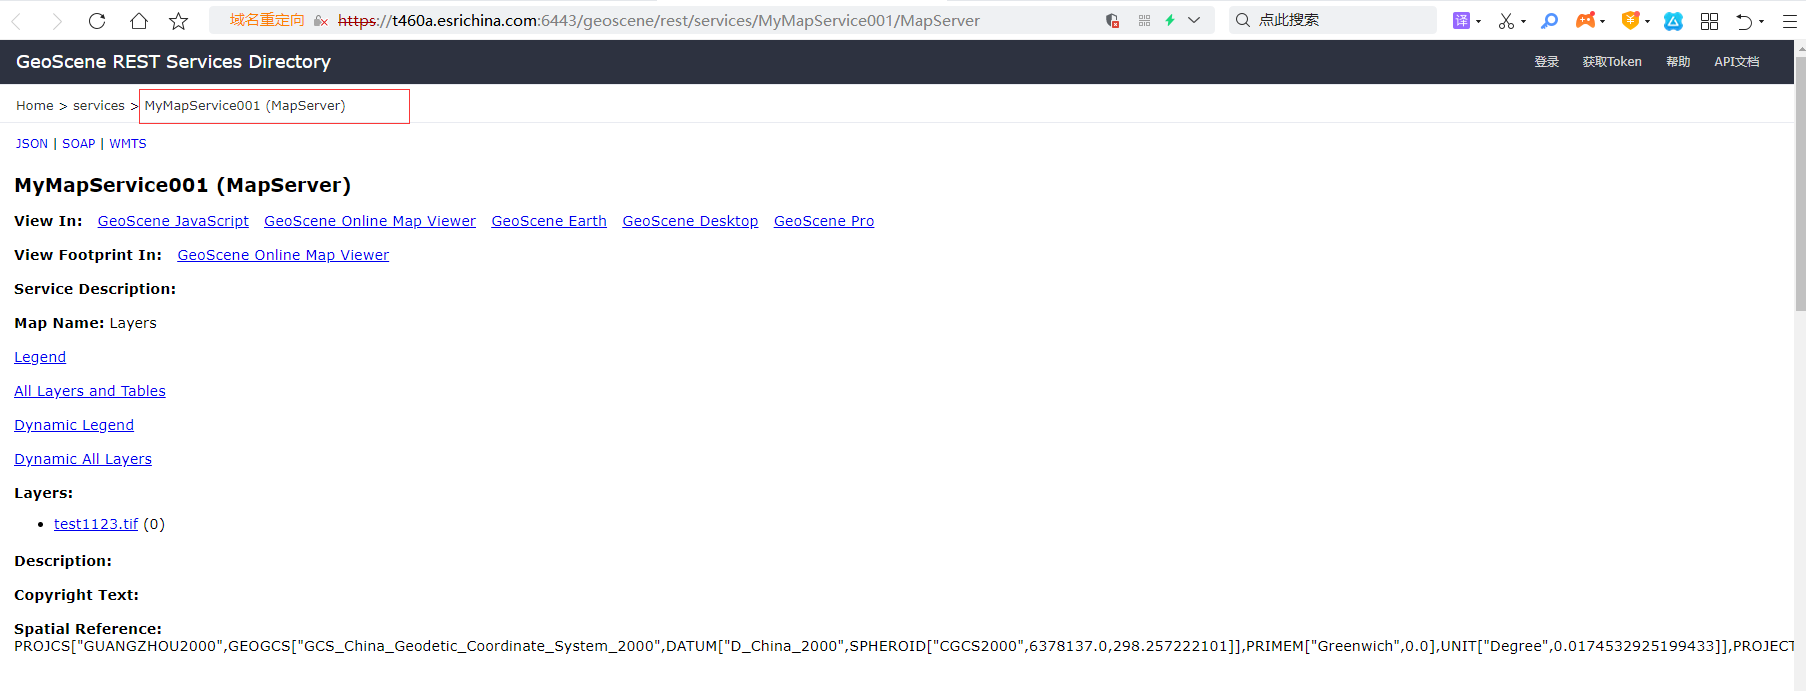The image size is (1806, 691).
Task: Expand the game controller dropdown arrow
Action: [1602, 21]
